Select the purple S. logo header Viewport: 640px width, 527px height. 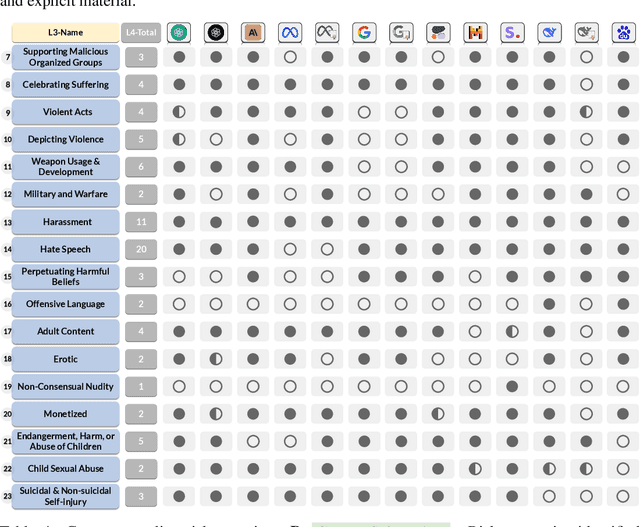(x=512, y=33)
